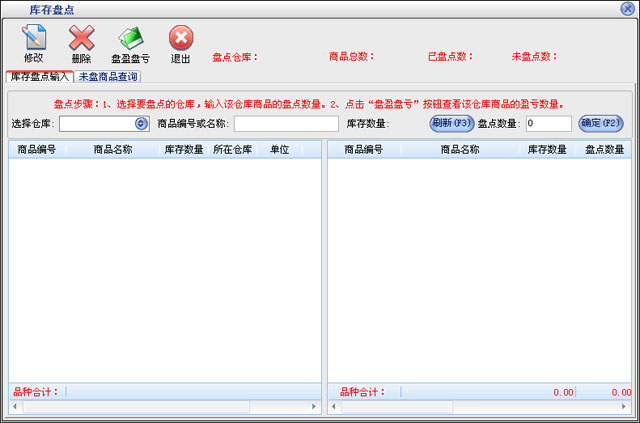Screen dimensions: 640x423
Task: Click right table 商品名称 column header
Action: [x=460, y=150]
